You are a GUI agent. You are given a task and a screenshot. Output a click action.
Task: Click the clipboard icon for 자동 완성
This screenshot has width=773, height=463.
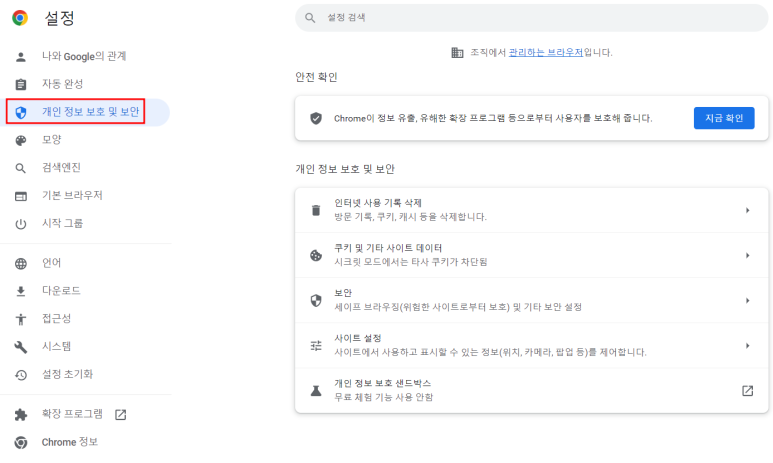point(21,84)
